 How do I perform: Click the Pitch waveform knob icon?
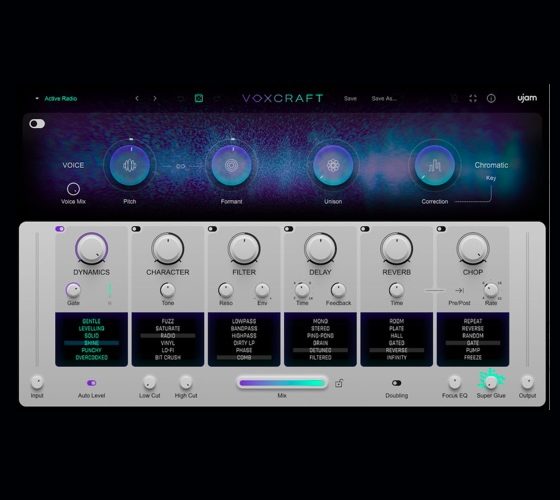tap(130, 165)
